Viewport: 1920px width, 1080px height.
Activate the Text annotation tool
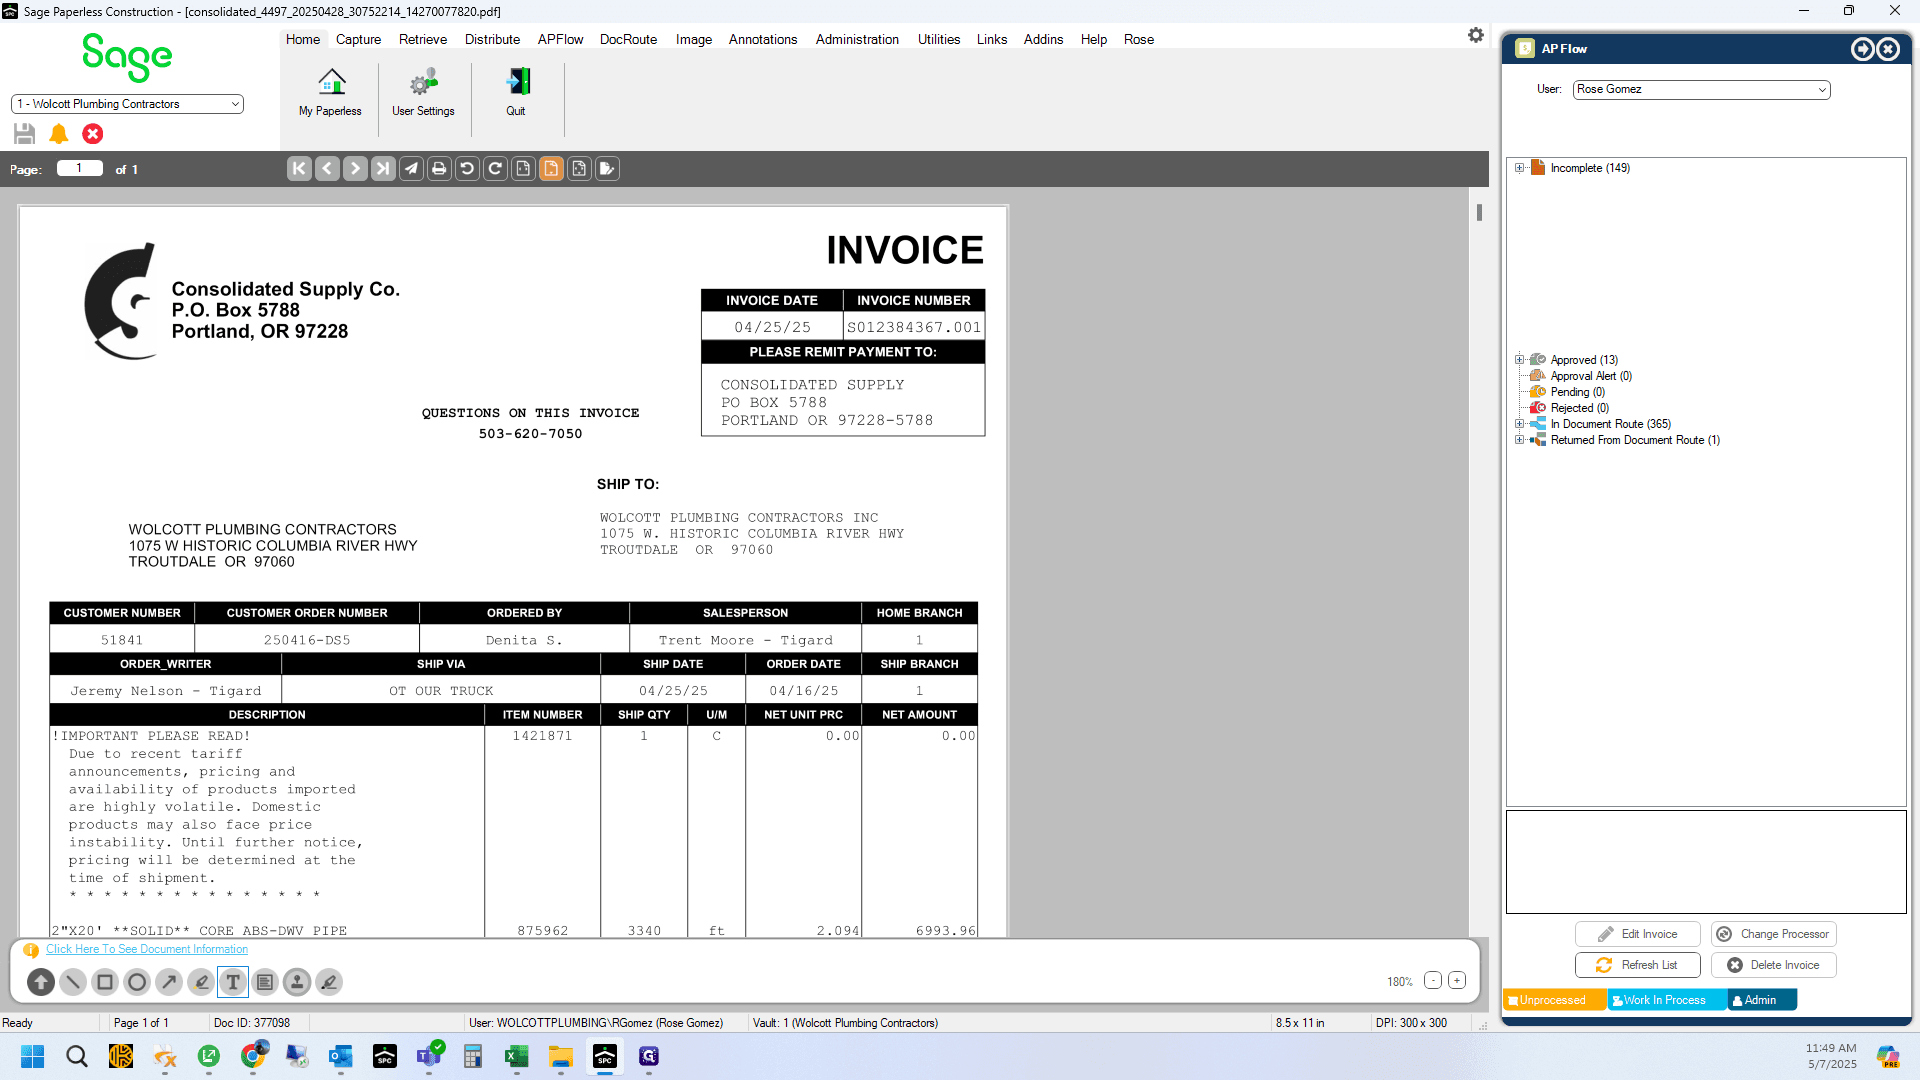pos(233,982)
